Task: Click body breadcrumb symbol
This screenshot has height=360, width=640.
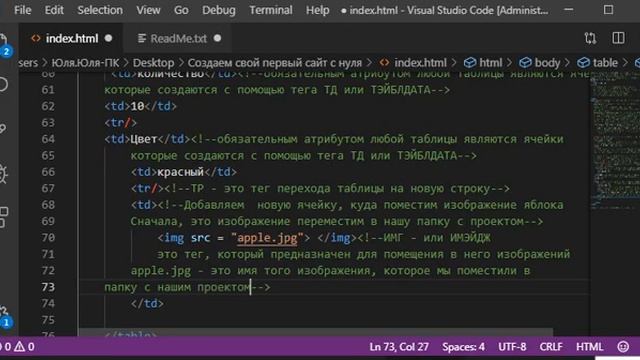Action: [540, 63]
